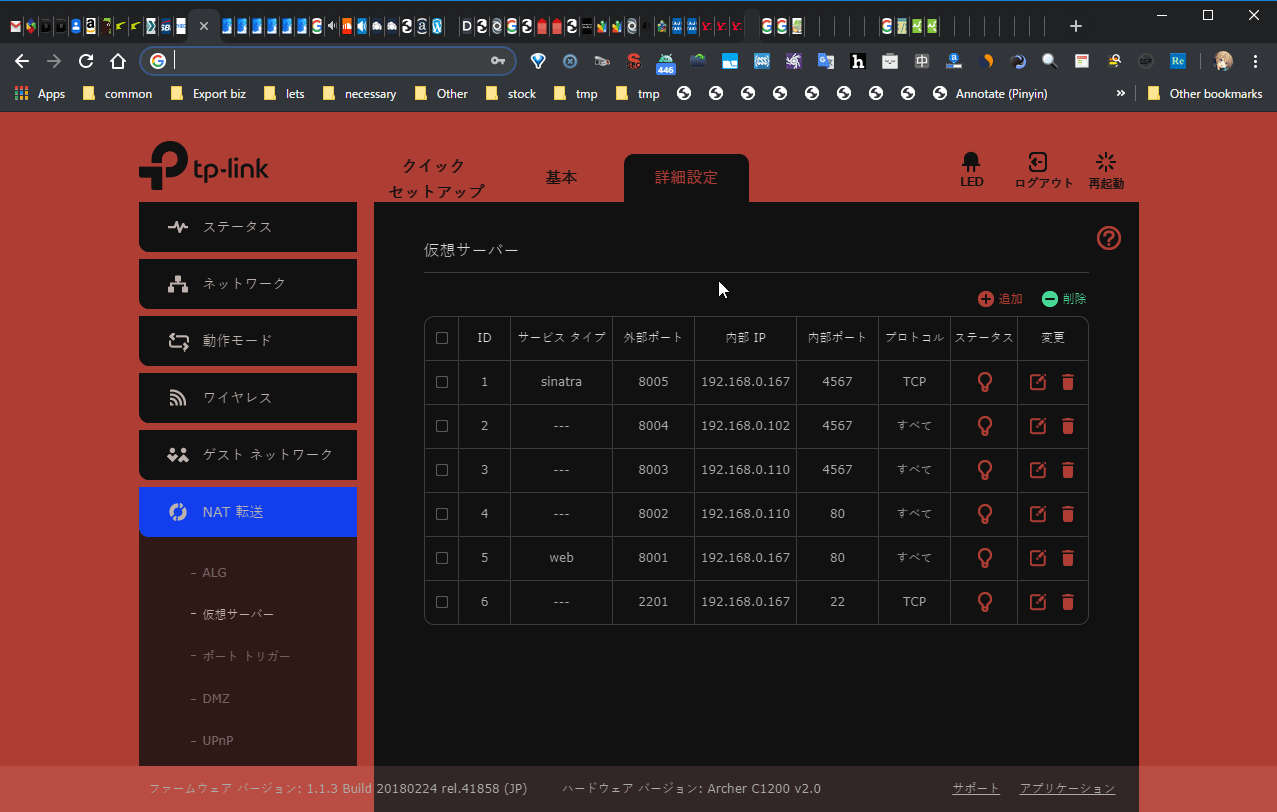
Task: Click the logout icon
Action: [x=1038, y=163]
